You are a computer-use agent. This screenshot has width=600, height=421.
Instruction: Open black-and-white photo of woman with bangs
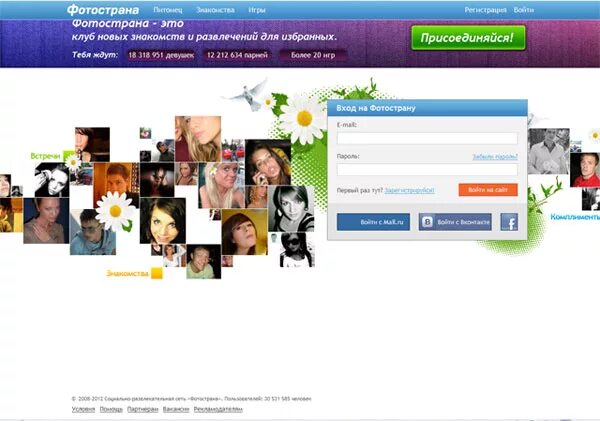coord(291,209)
